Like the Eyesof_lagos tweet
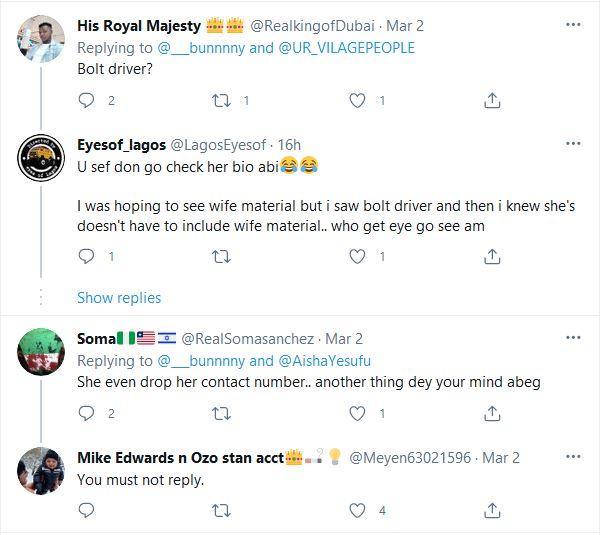 coord(356,257)
